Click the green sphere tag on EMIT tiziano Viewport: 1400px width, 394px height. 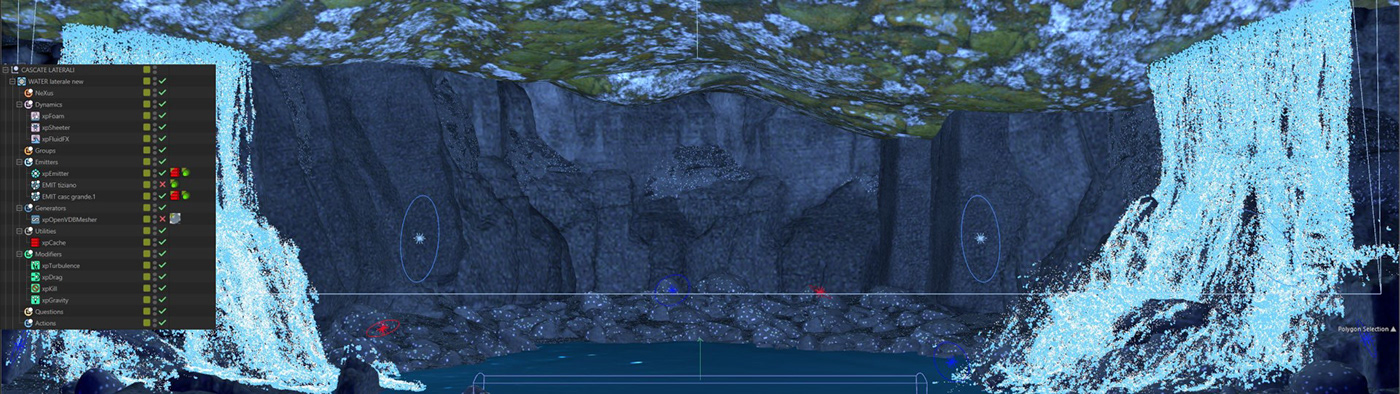[174, 185]
